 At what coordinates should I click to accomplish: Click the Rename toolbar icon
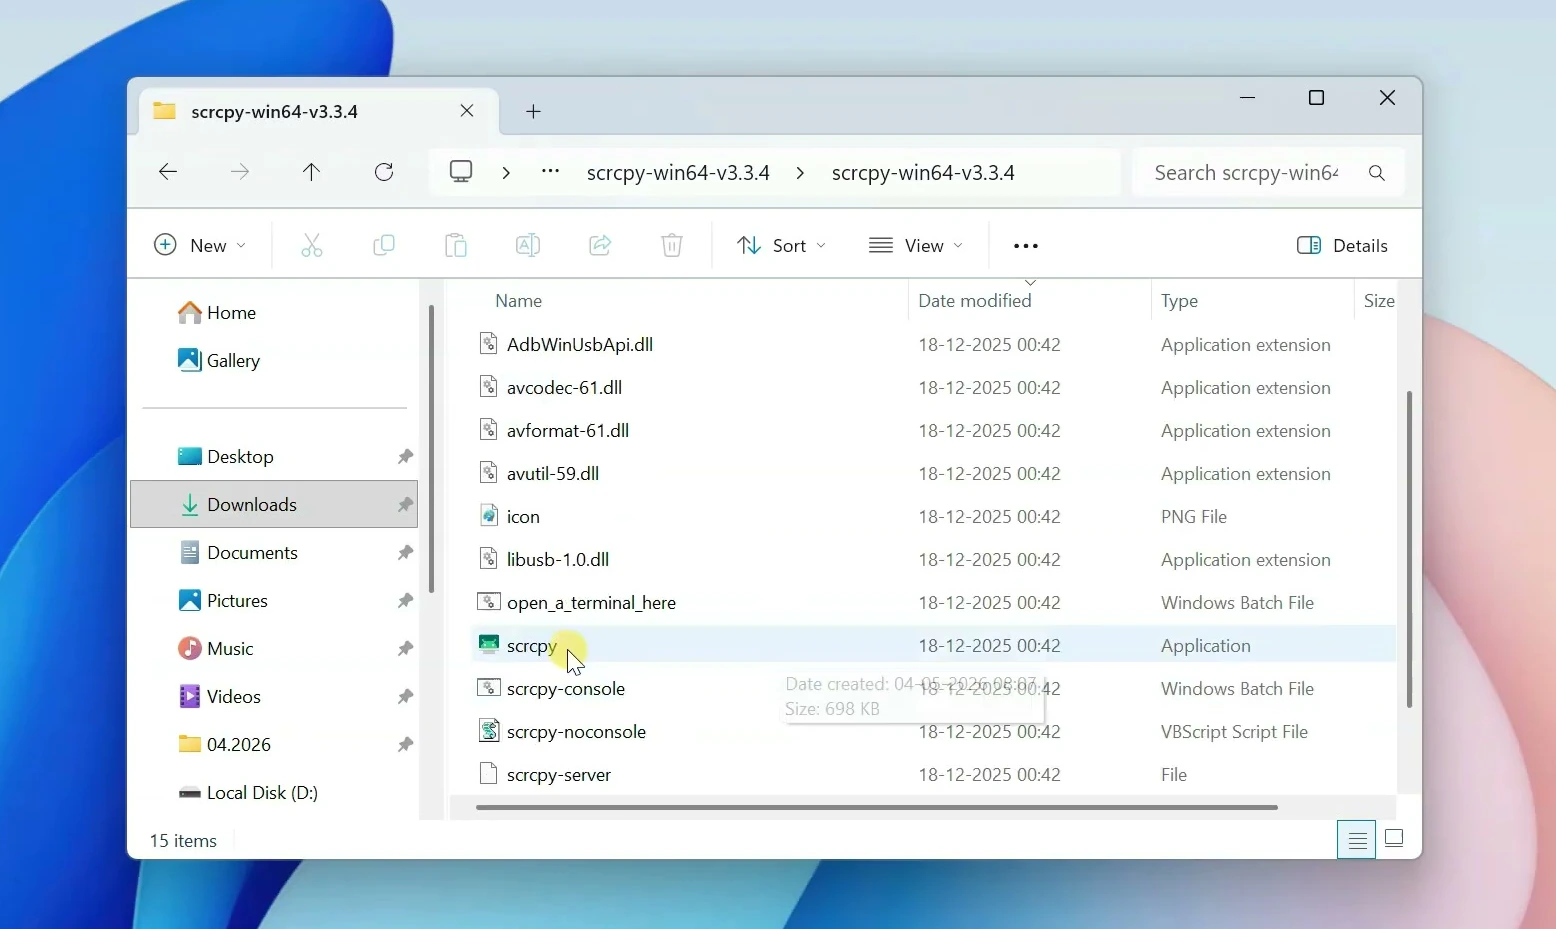[528, 245]
